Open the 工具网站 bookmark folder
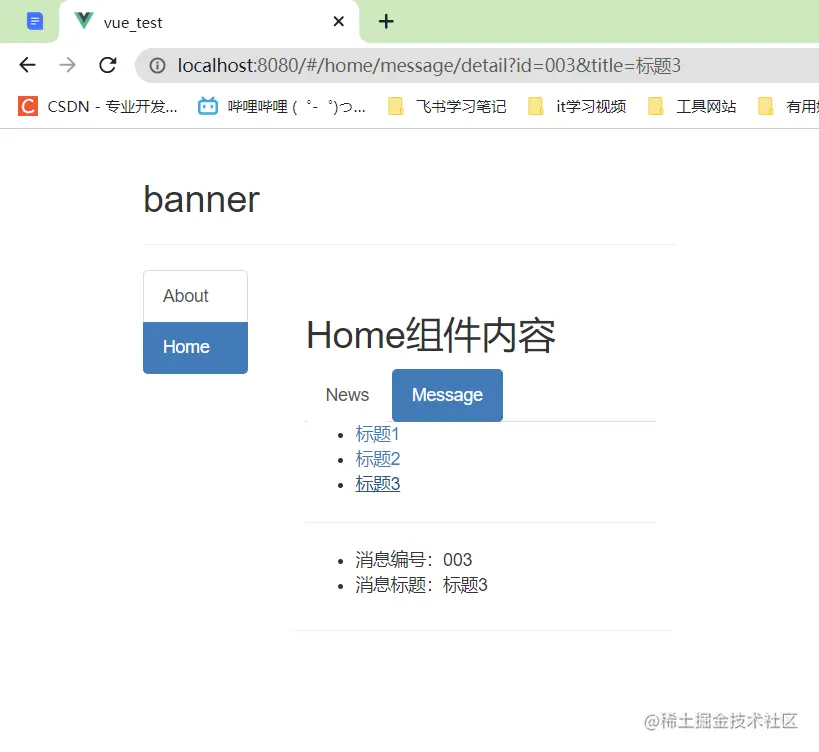This screenshot has height=752, width=819. point(692,107)
